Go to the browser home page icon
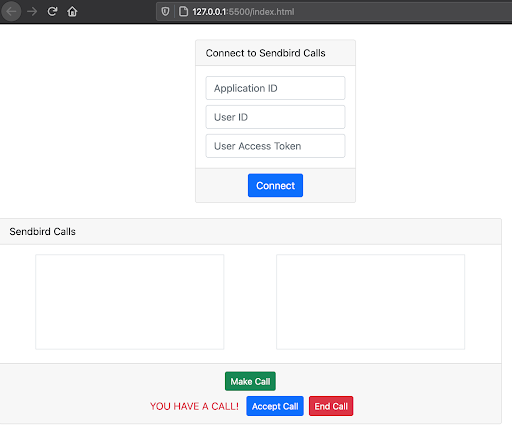Screen dimensions: 512x433 (x=72, y=12)
